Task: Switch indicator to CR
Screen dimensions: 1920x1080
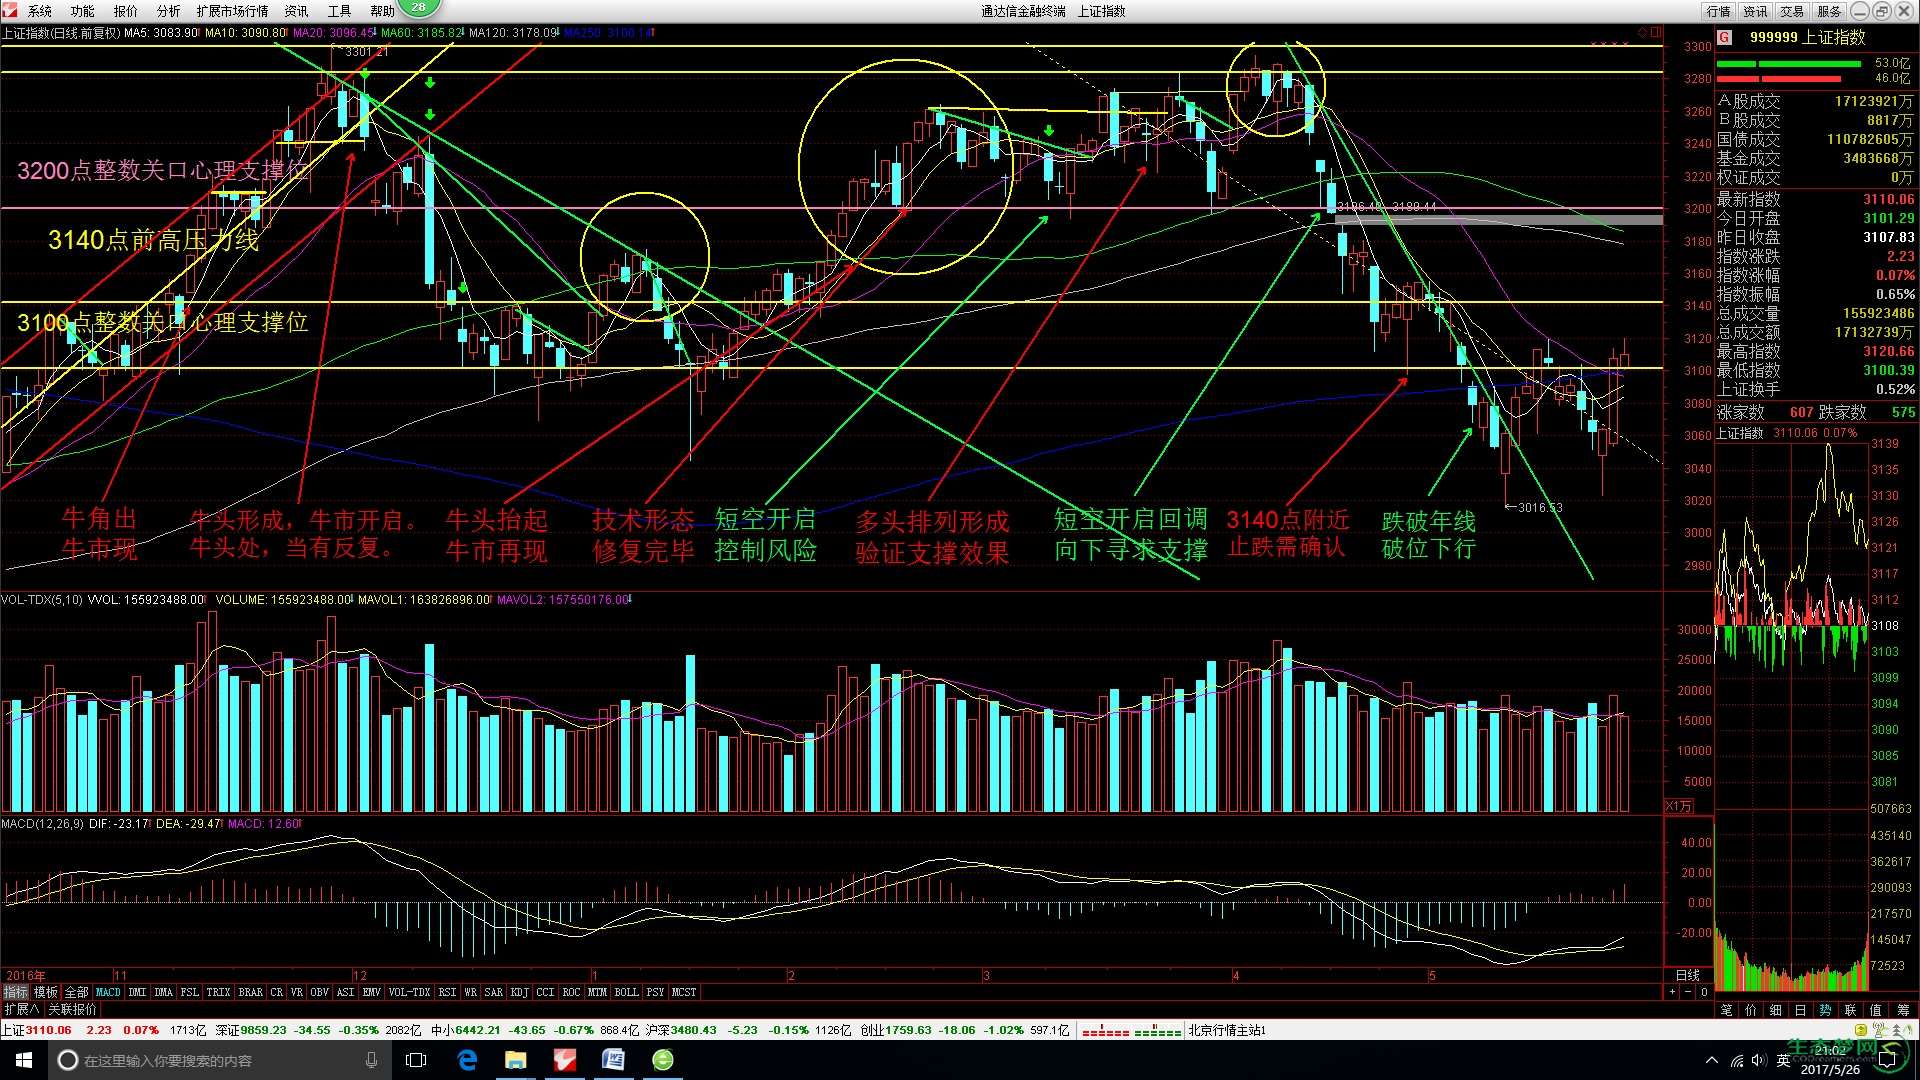Action: 277,992
